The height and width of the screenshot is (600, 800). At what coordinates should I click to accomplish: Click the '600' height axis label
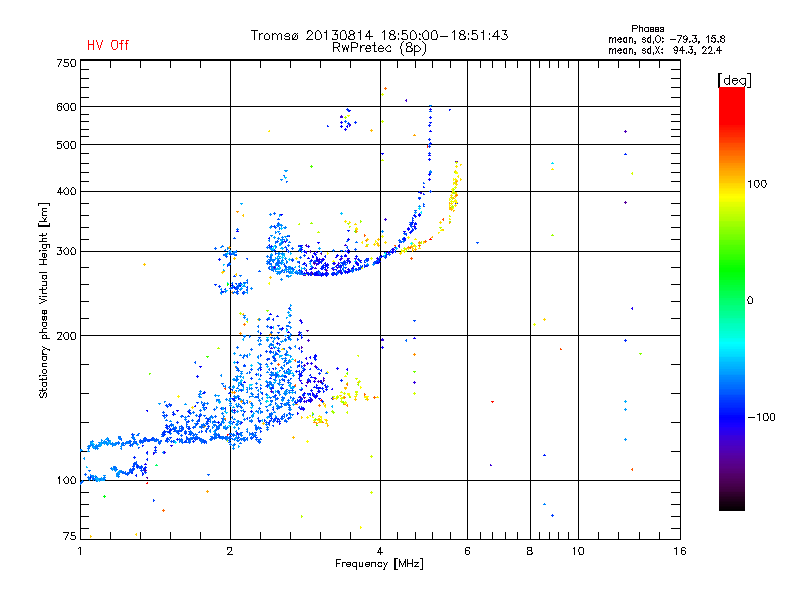click(66, 107)
